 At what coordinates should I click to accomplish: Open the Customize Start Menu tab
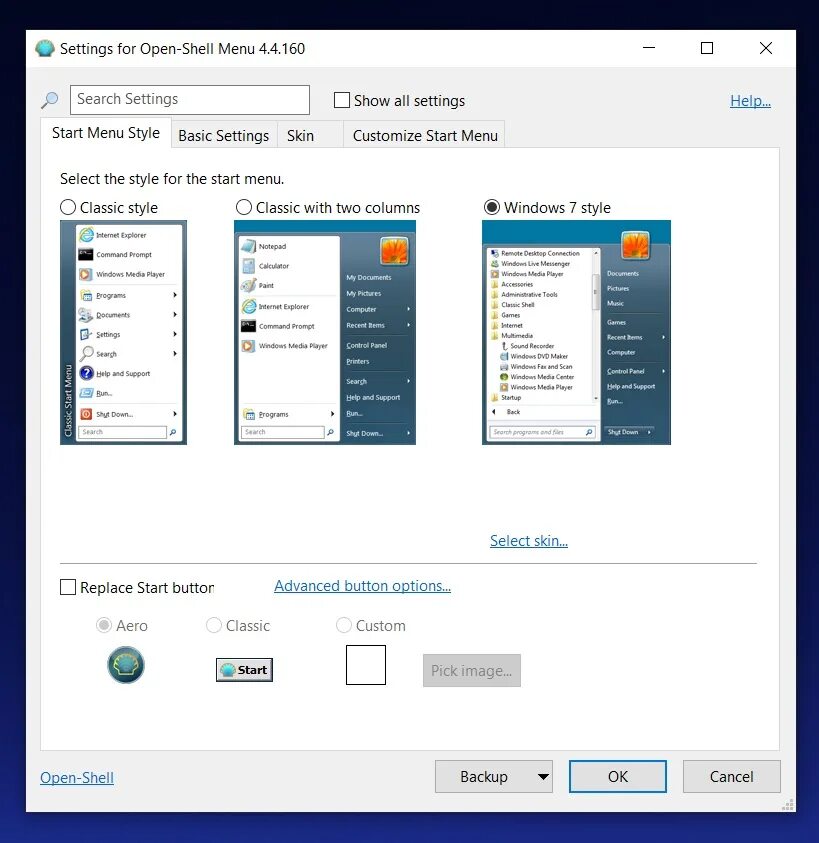pyautogui.click(x=424, y=135)
